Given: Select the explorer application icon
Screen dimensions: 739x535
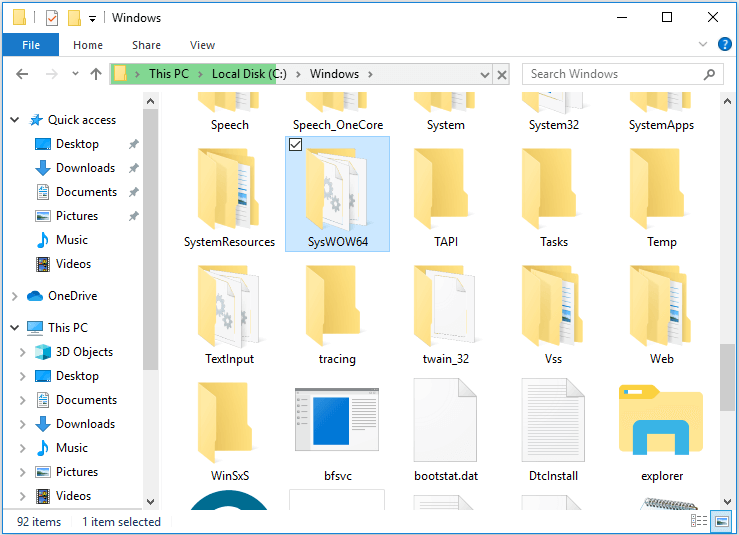Looking at the screenshot, I should 661,420.
